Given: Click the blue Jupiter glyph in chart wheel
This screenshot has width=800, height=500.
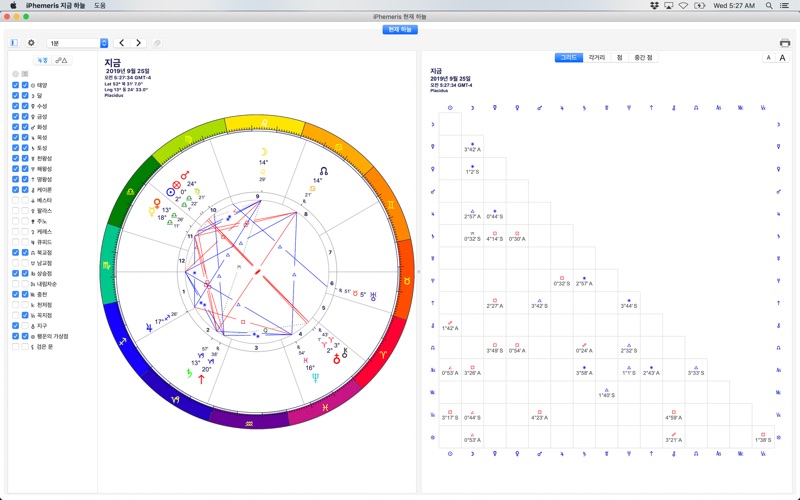Looking at the screenshot, I should [x=149, y=328].
